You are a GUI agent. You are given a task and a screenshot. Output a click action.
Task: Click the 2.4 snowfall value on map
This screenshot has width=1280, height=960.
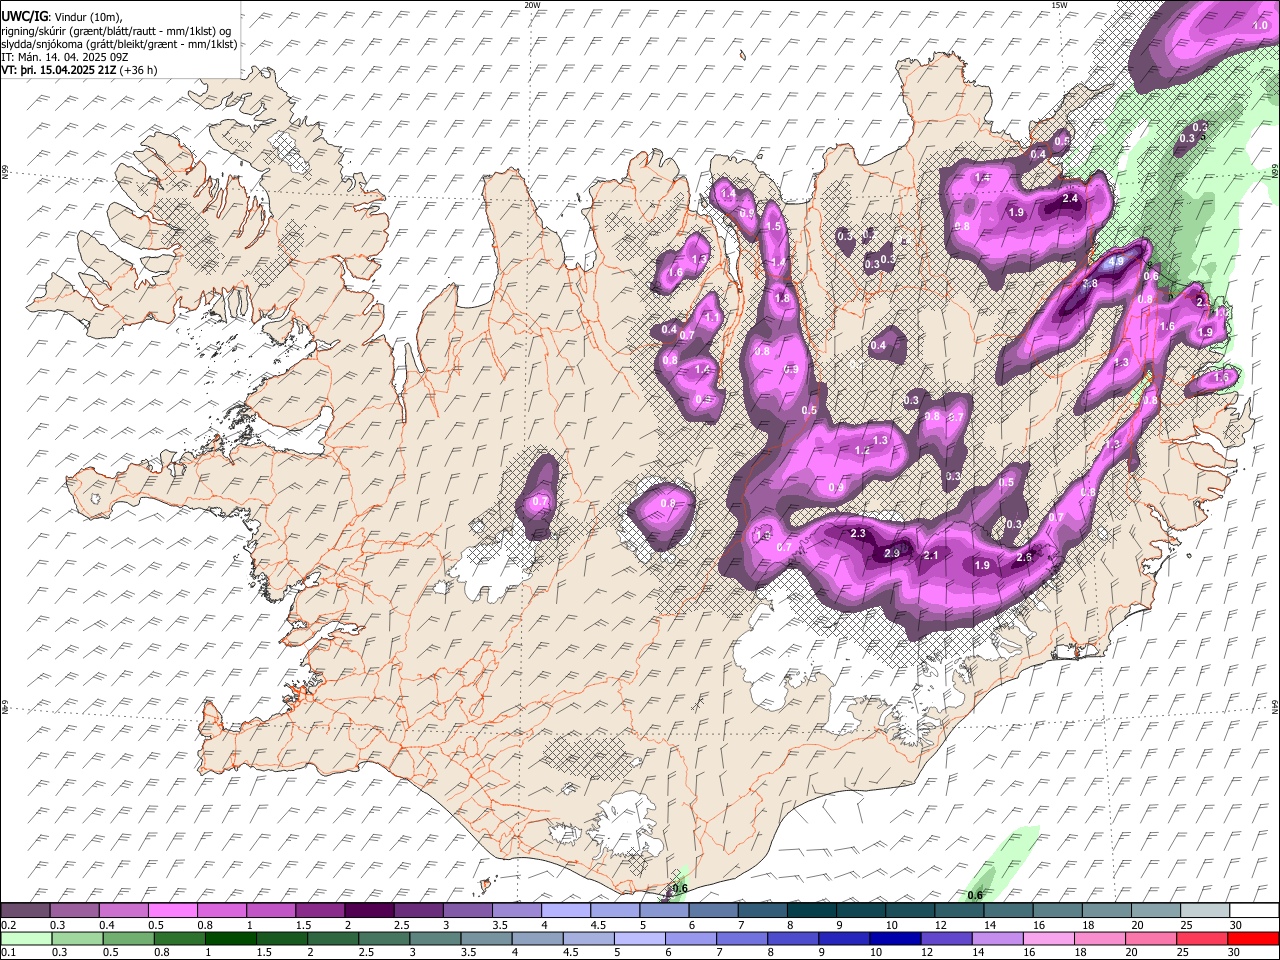[x=1070, y=199]
